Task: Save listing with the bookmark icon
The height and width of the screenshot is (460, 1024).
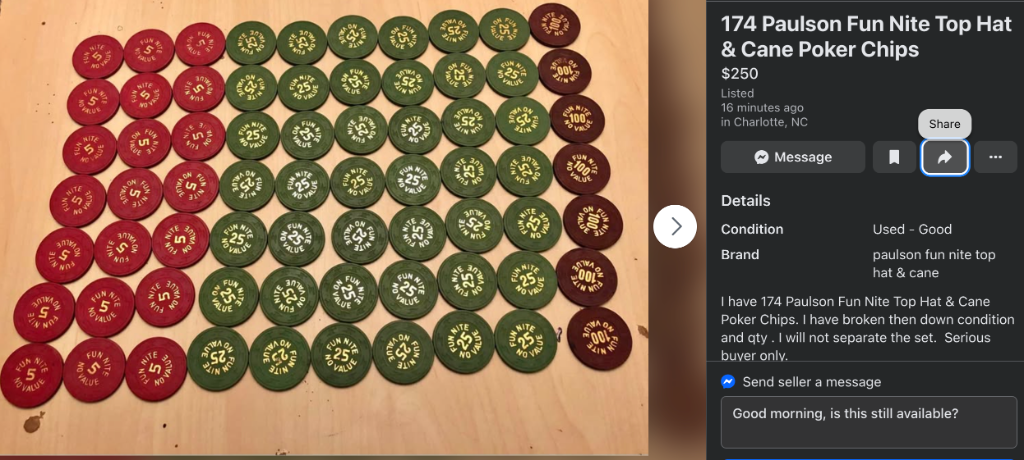Action: point(894,157)
